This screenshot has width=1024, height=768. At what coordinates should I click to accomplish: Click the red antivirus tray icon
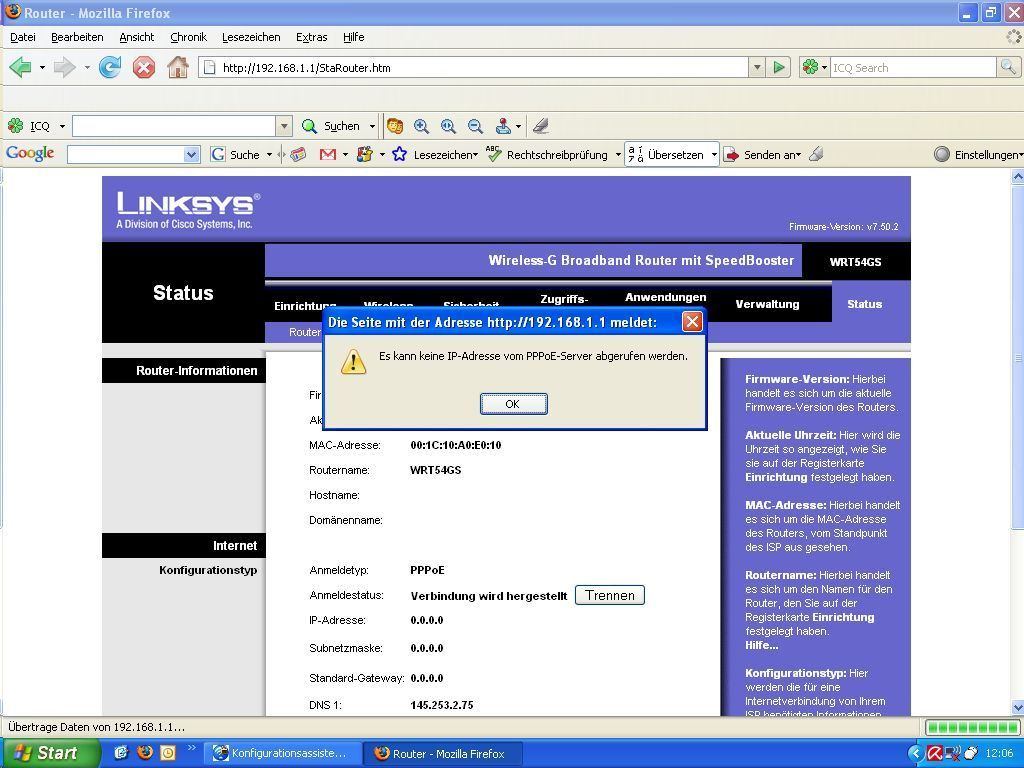click(x=935, y=754)
